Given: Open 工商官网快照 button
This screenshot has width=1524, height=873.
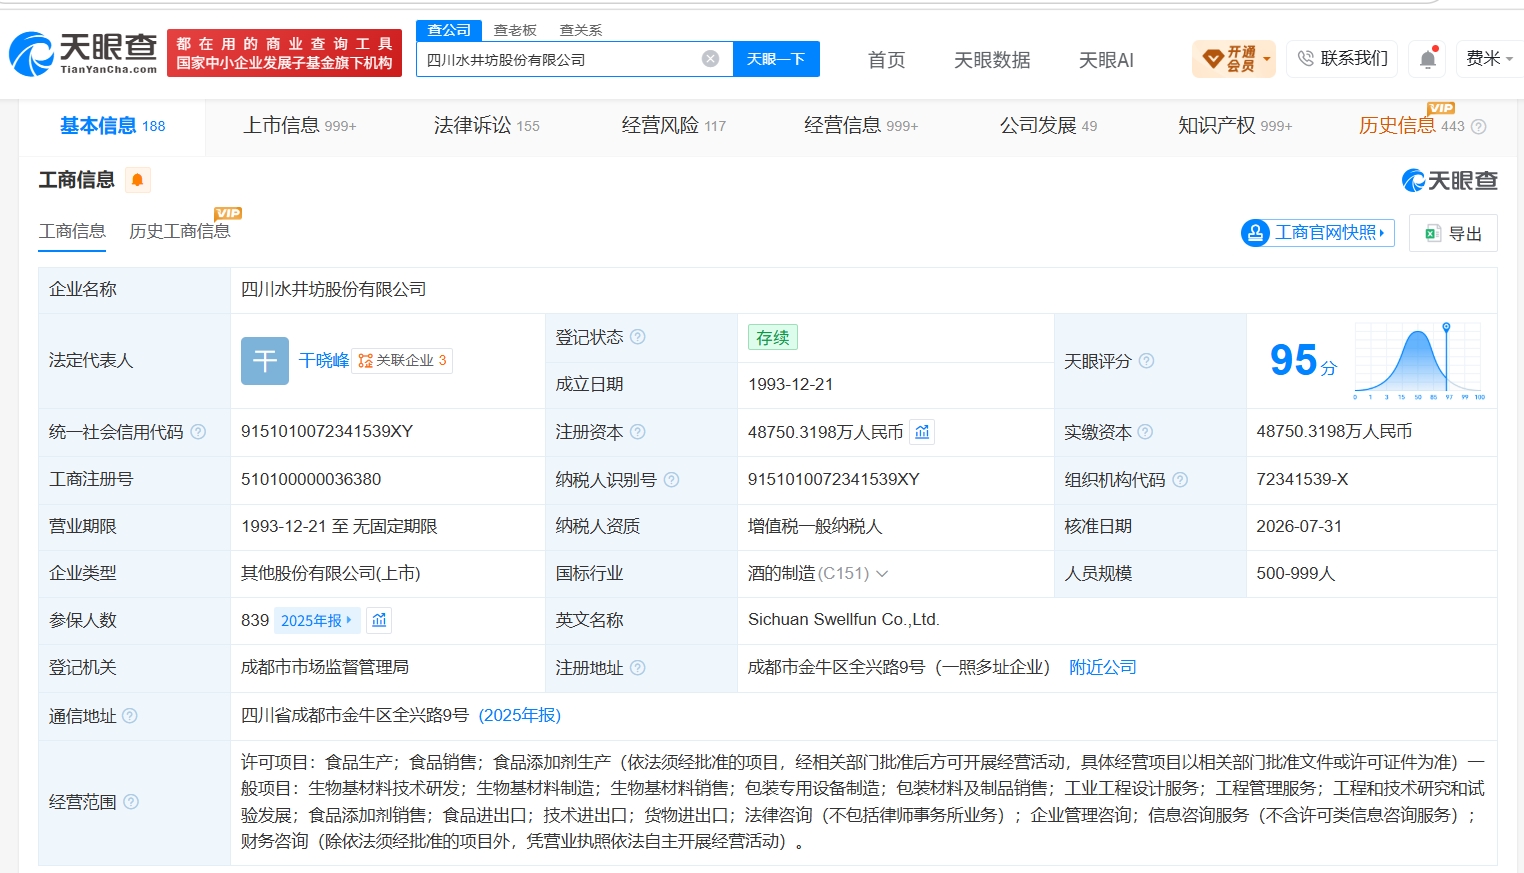Looking at the screenshot, I should coord(1317,233).
